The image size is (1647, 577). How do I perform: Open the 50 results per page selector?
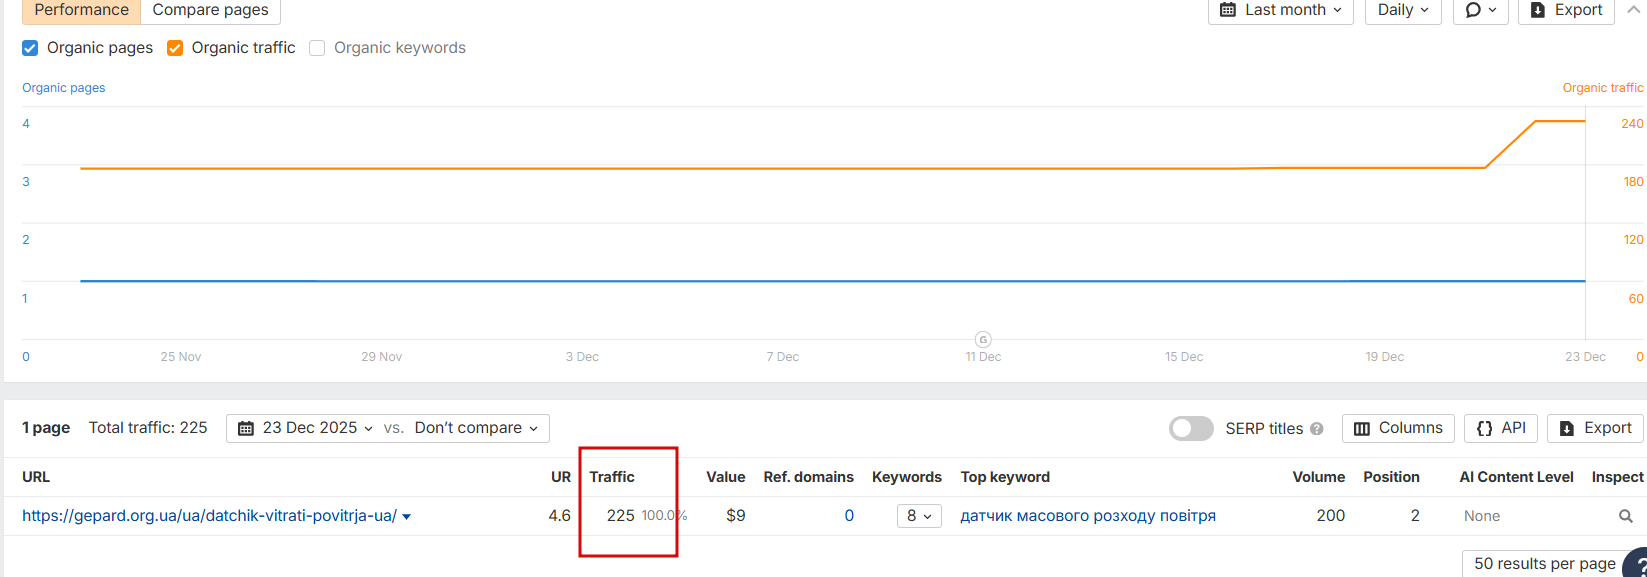pyautogui.click(x=1544, y=564)
